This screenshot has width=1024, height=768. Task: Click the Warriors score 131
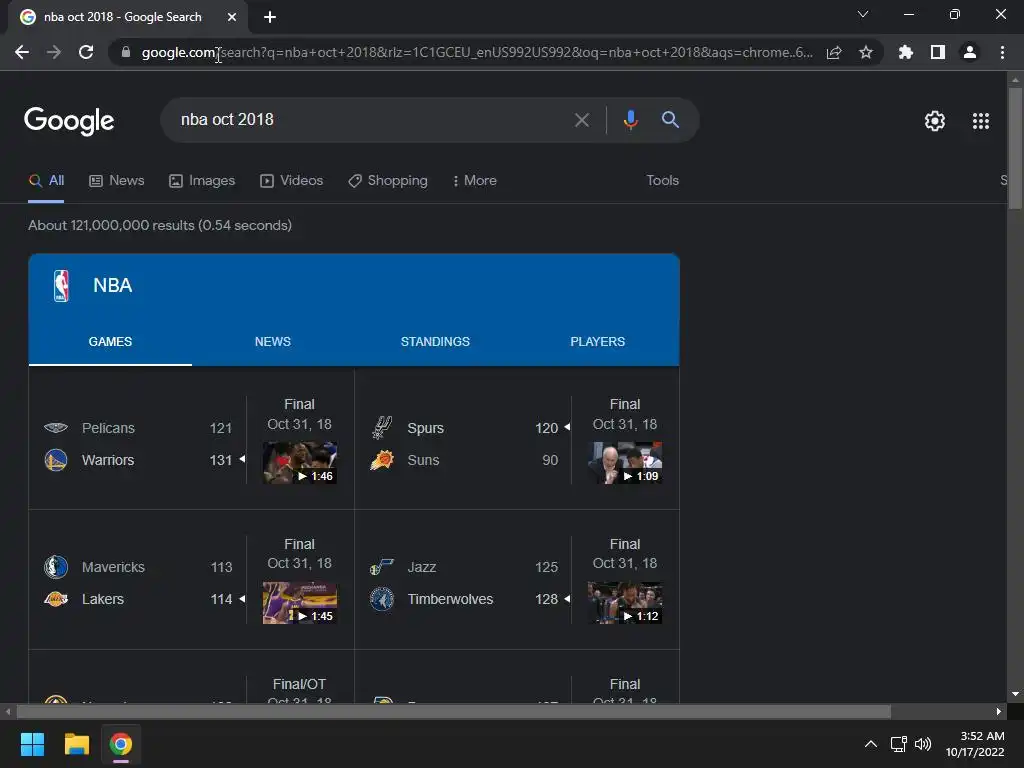pyautogui.click(x=221, y=460)
